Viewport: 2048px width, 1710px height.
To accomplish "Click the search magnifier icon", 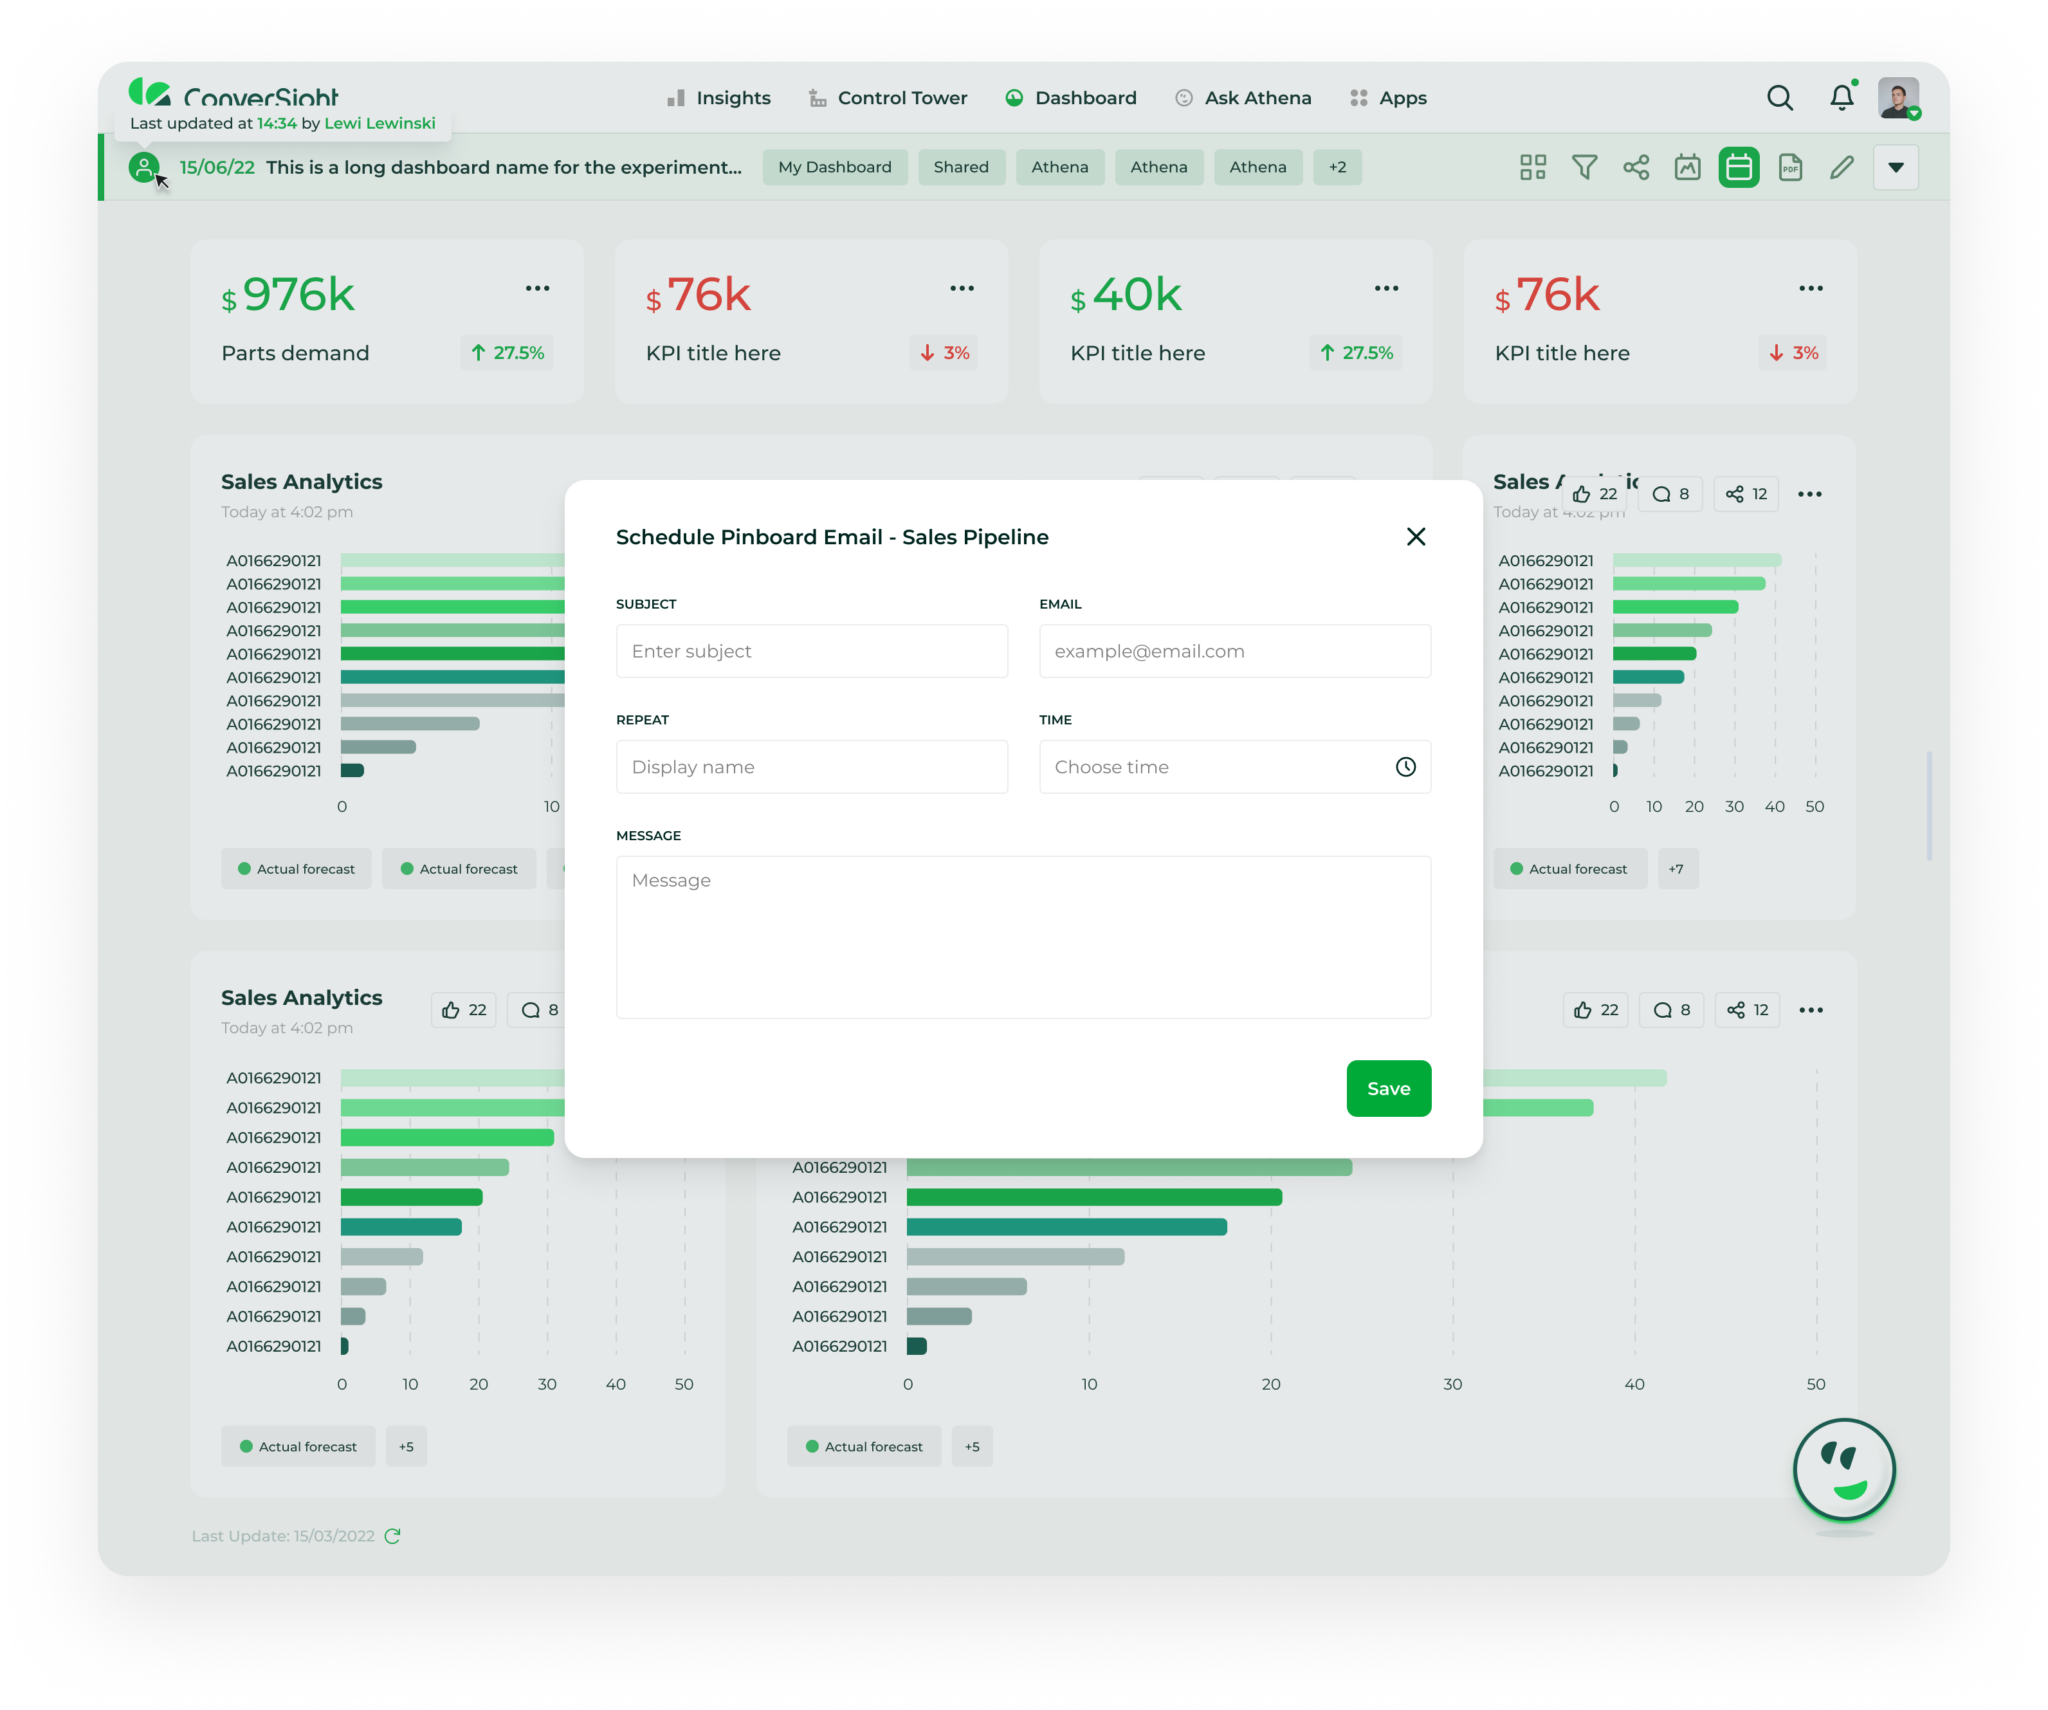I will (1779, 98).
